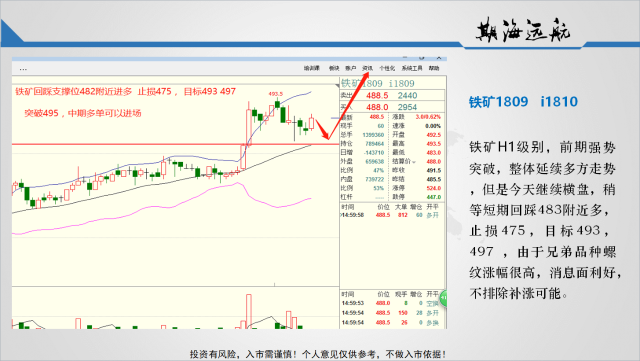Close the trading software window
The width and height of the screenshot is (640, 361).
click(x=439, y=58)
